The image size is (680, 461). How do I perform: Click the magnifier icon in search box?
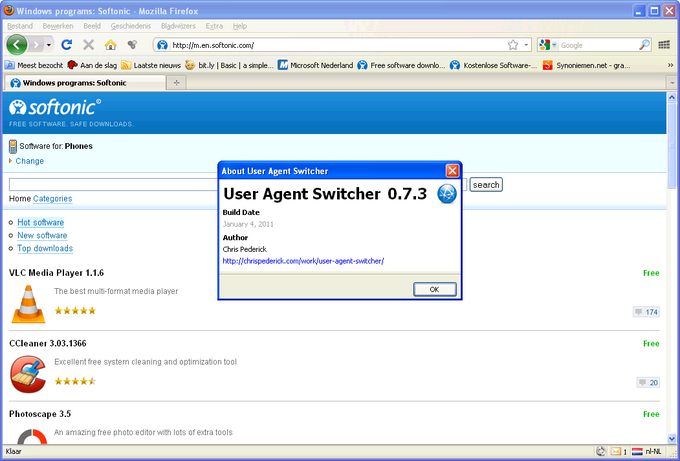(x=644, y=45)
